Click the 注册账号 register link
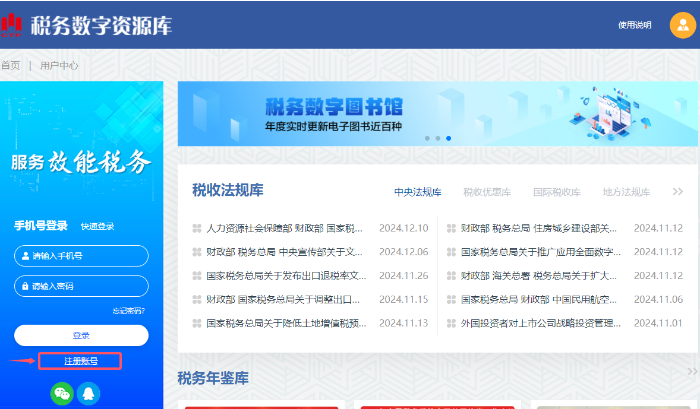700x409 pixels. [x=80, y=361]
